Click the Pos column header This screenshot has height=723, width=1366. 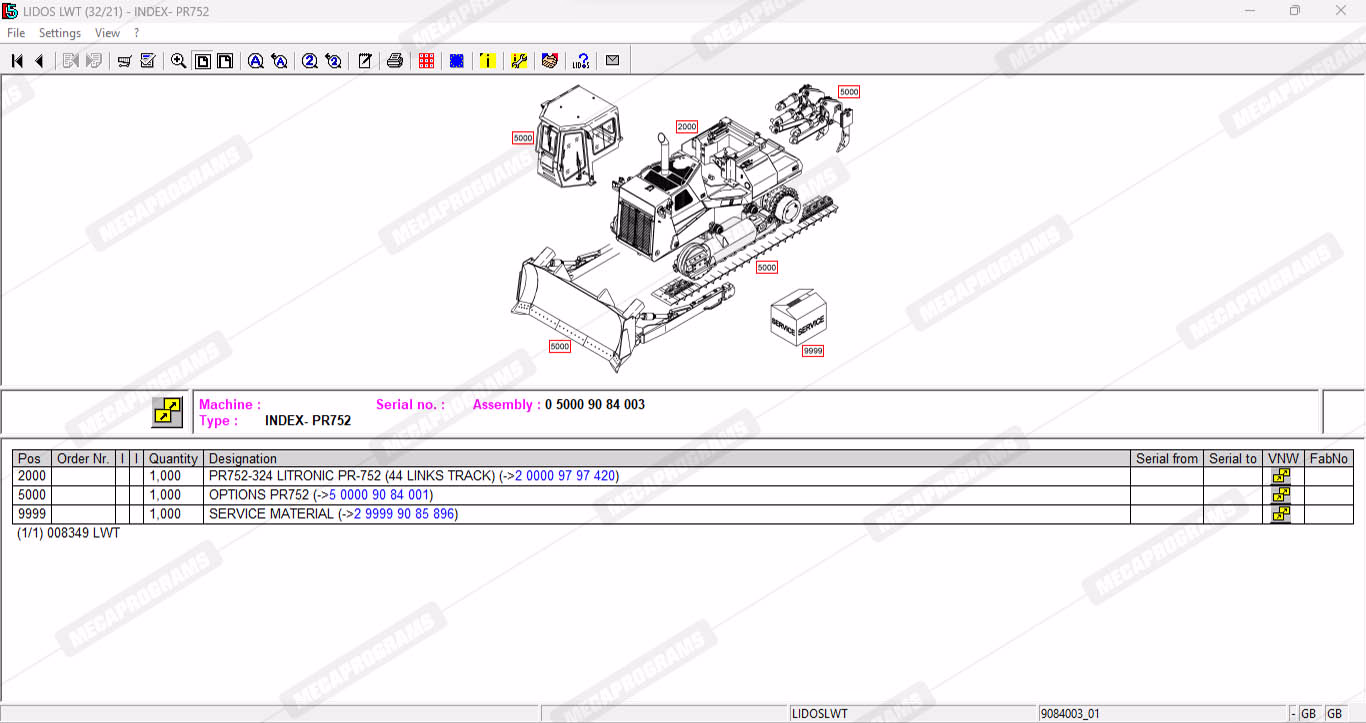pyautogui.click(x=32, y=459)
